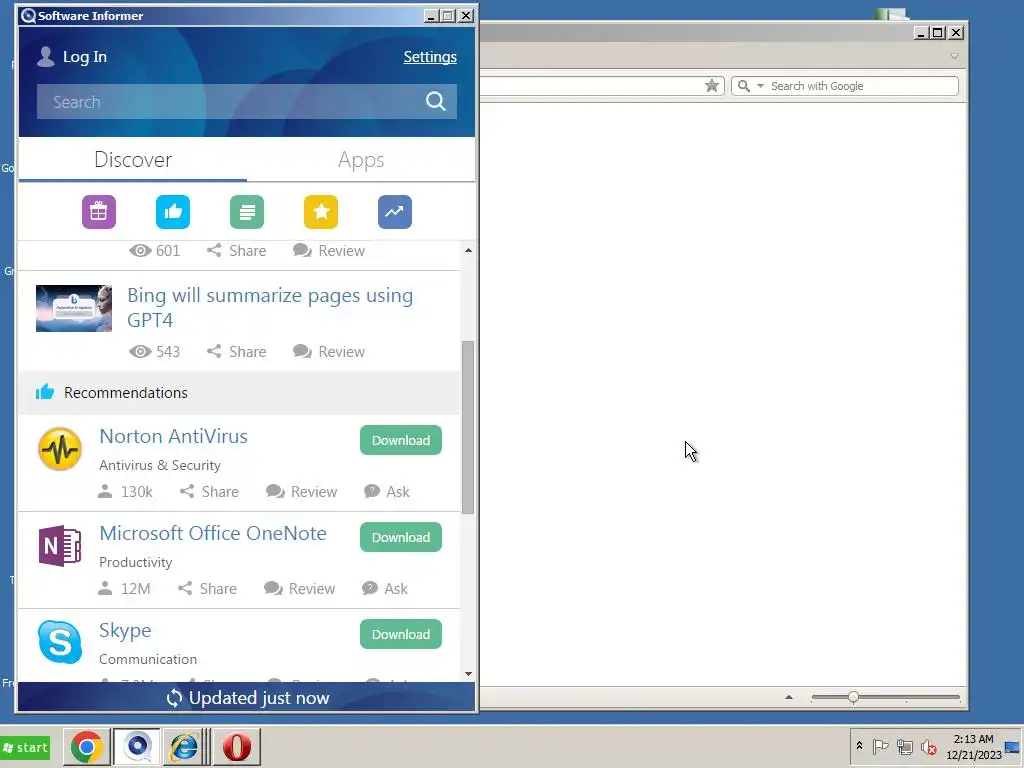Open the Windows start menu
Image resolution: width=1024 pixels, height=768 pixels.
[26, 747]
